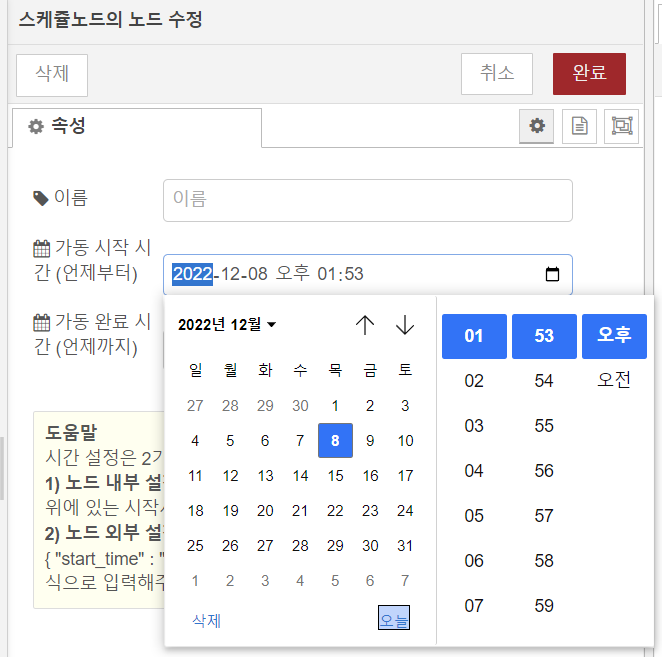Screen dimensions: 662x657
Task: Select hour 06 in time picker
Action: pos(474,561)
